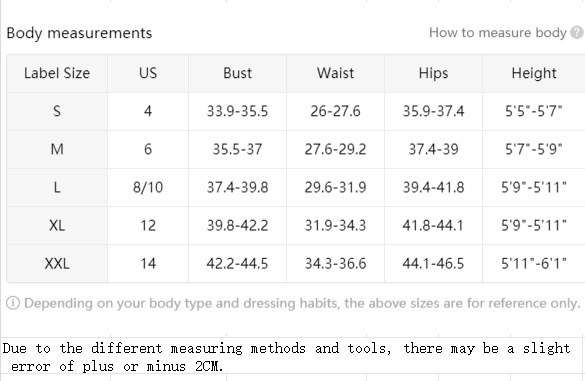Click the Hips column header

tap(434, 73)
